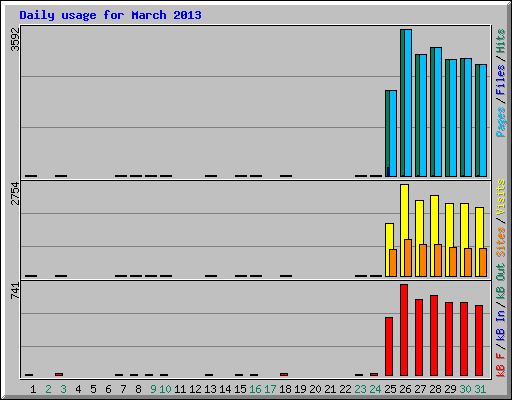
Task: Click the cyan pages bar for day 28
Action: pos(438,112)
